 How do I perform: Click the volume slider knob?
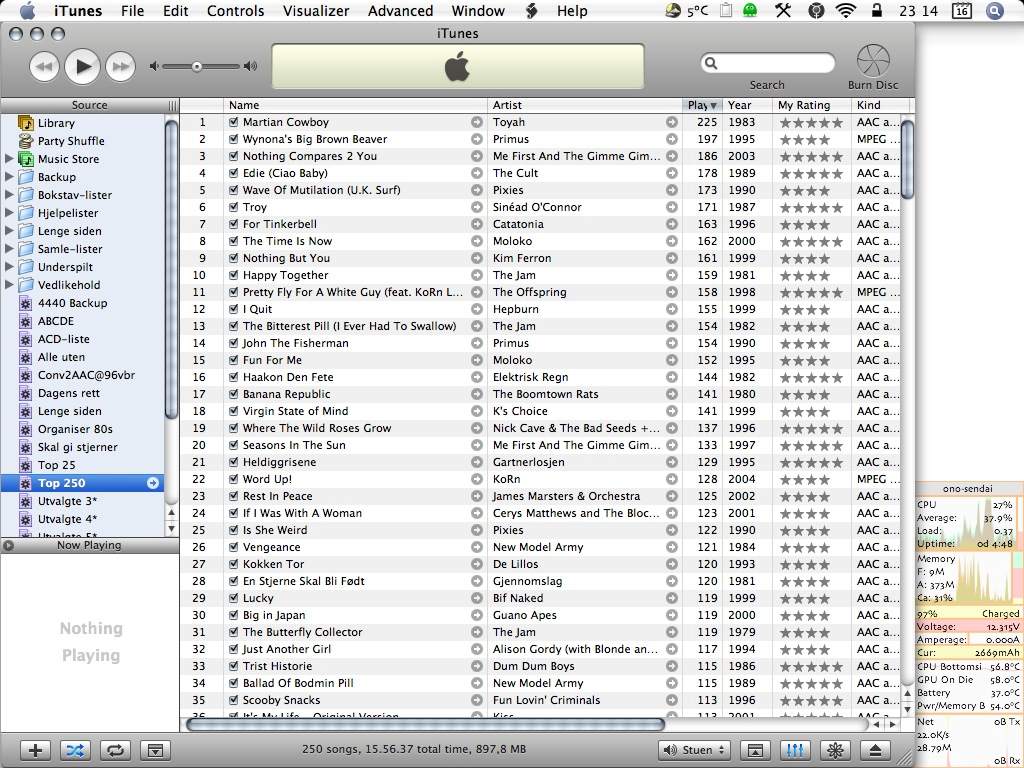coord(197,67)
